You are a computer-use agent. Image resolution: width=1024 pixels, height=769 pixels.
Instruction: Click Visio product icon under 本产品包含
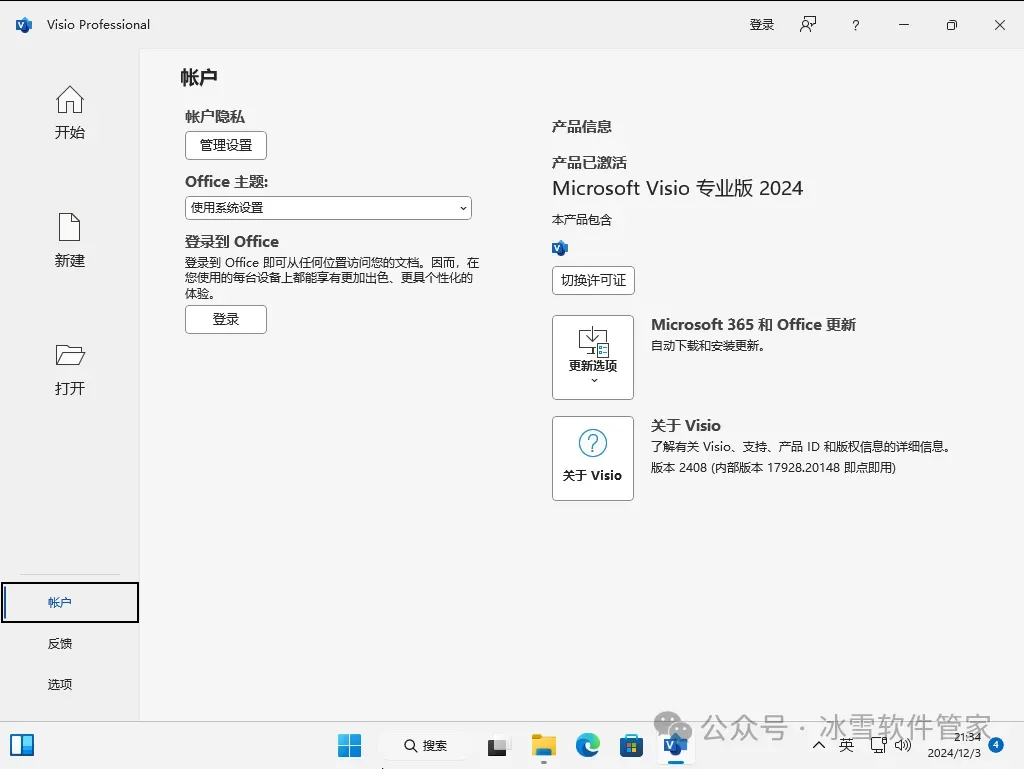click(x=560, y=248)
